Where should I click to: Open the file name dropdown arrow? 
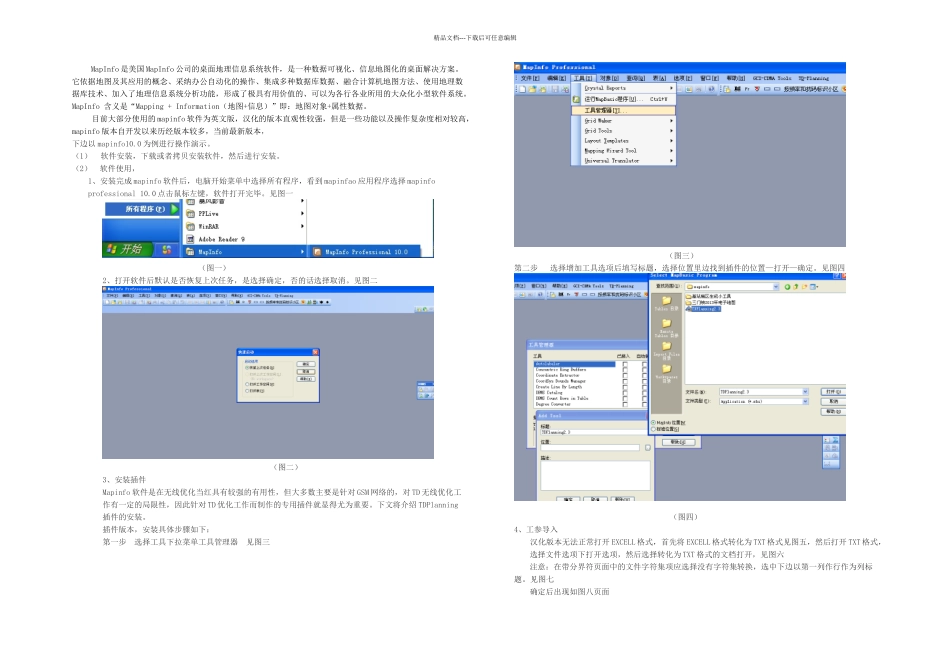coord(805,391)
